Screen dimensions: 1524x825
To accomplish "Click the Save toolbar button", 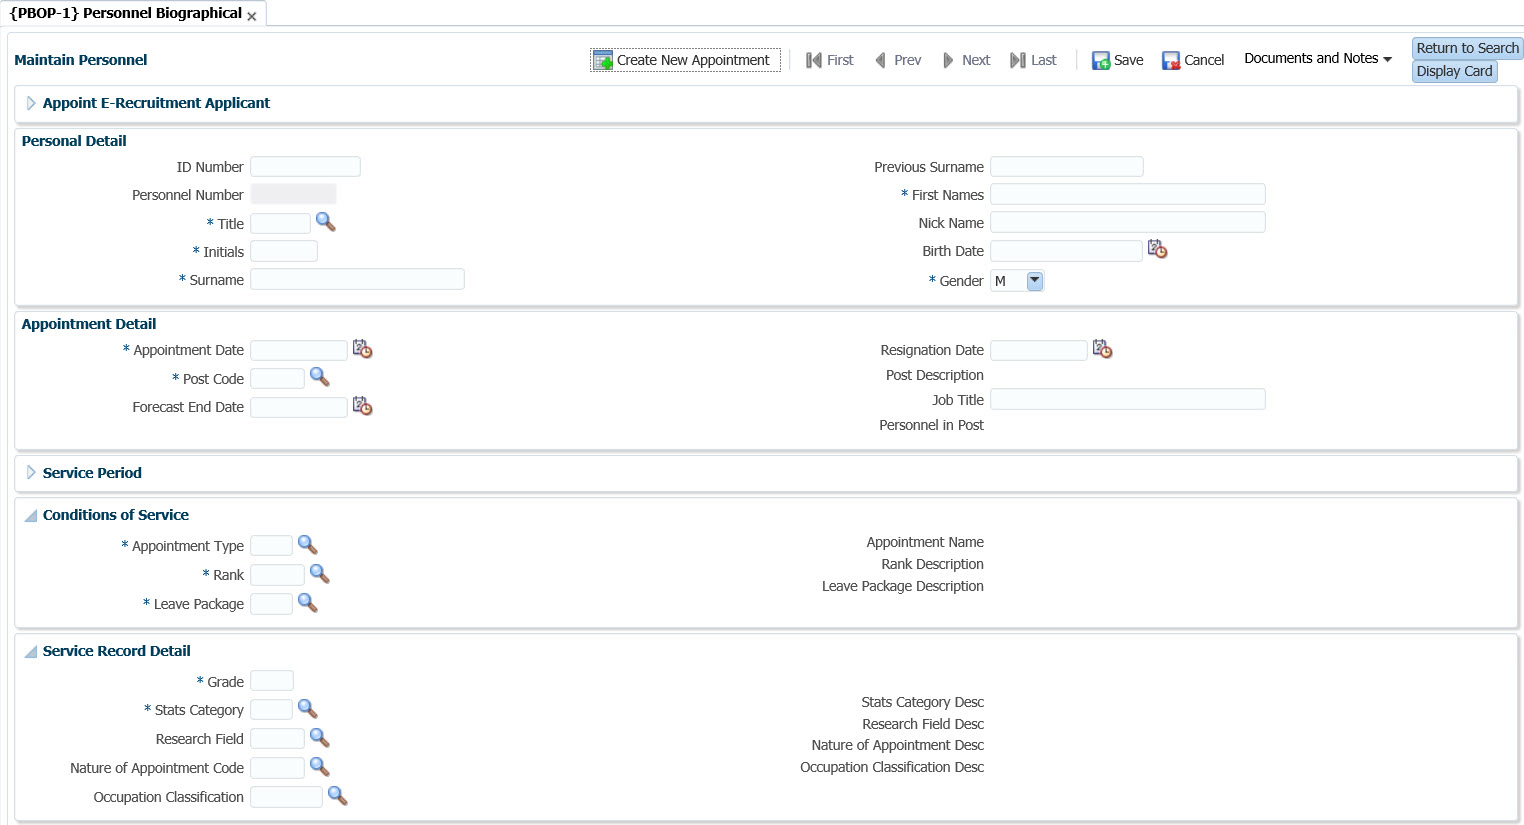I will click(x=1117, y=60).
